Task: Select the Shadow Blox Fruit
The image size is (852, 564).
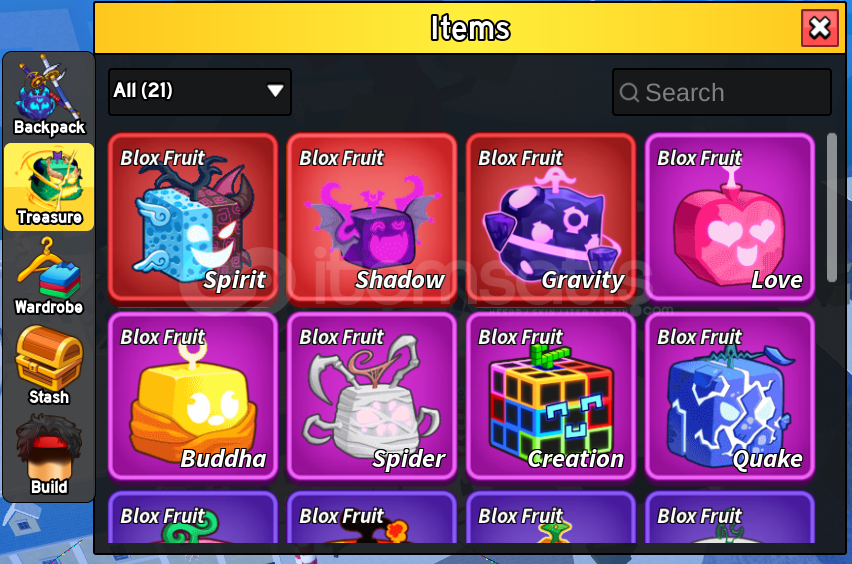Action: (x=372, y=217)
